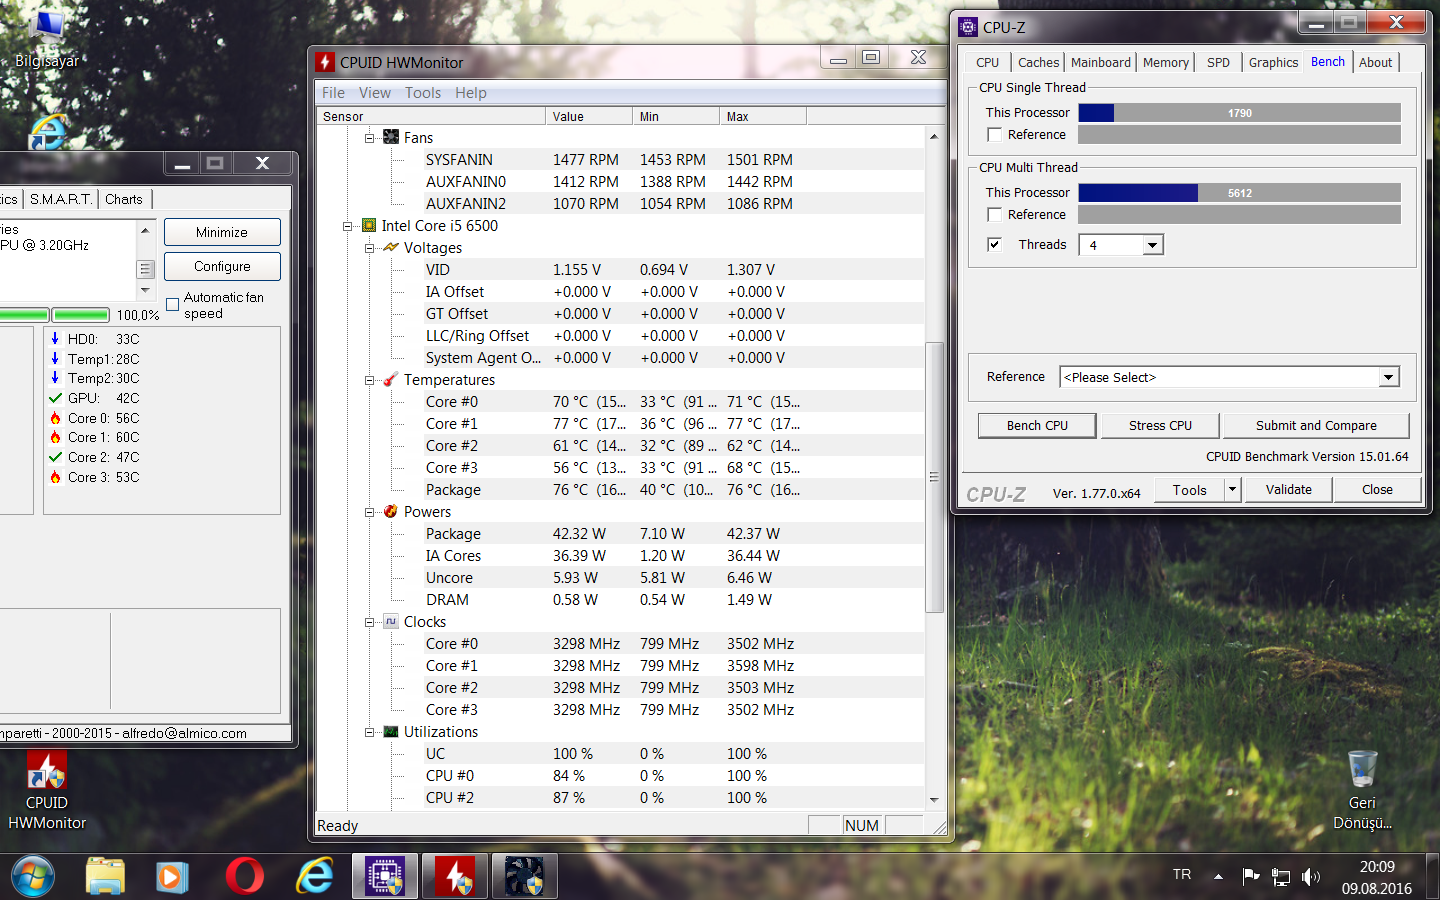Open the Tools menu in HWMonitor

click(423, 92)
